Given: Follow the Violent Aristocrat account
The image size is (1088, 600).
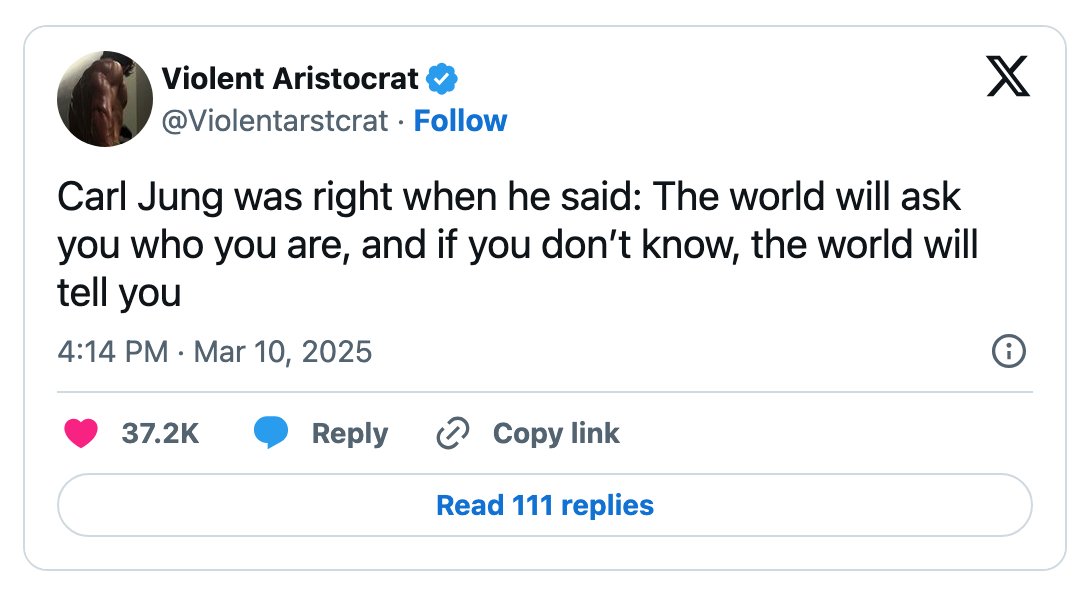Looking at the screenshot, I should tap(460, 121).
